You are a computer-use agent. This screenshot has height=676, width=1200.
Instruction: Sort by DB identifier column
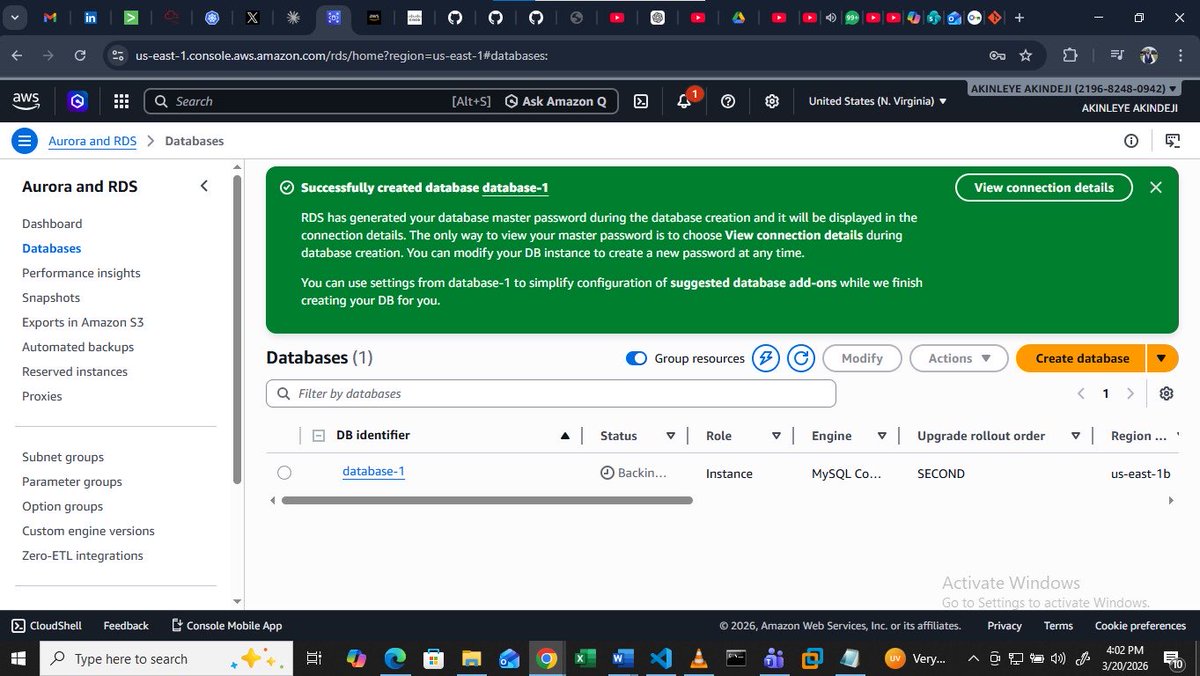tap(565, 436)
